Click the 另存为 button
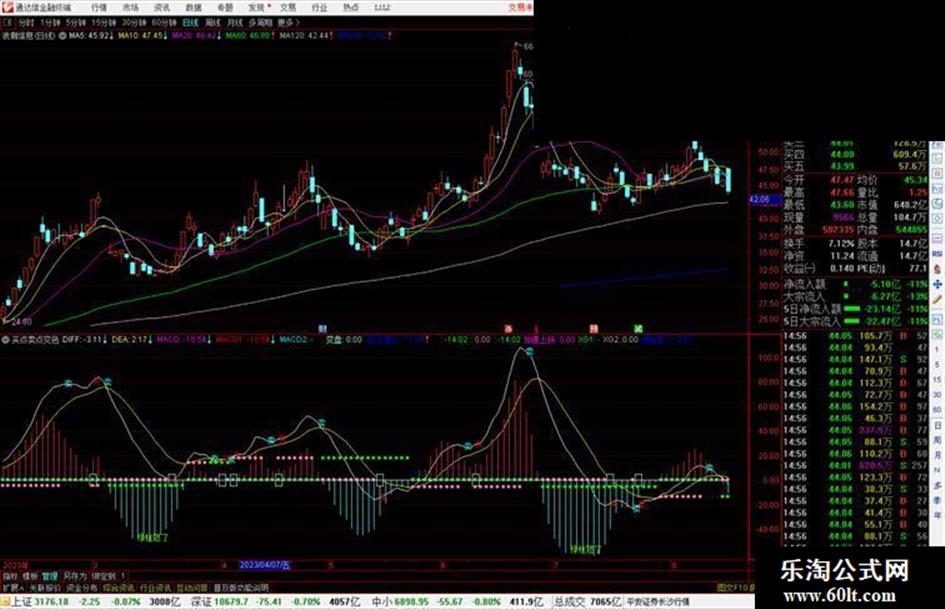Image resolution: width=945 pixels, height=609 pixels. click(74, 576)
